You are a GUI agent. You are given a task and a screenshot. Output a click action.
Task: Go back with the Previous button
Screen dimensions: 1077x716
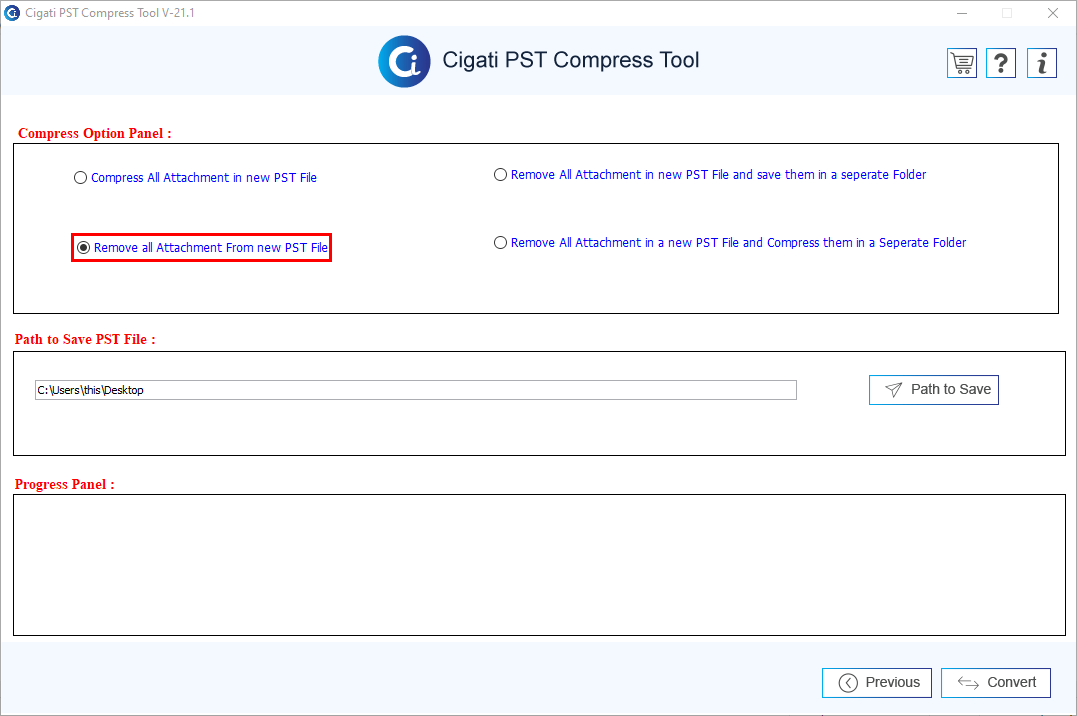(876, 682)
